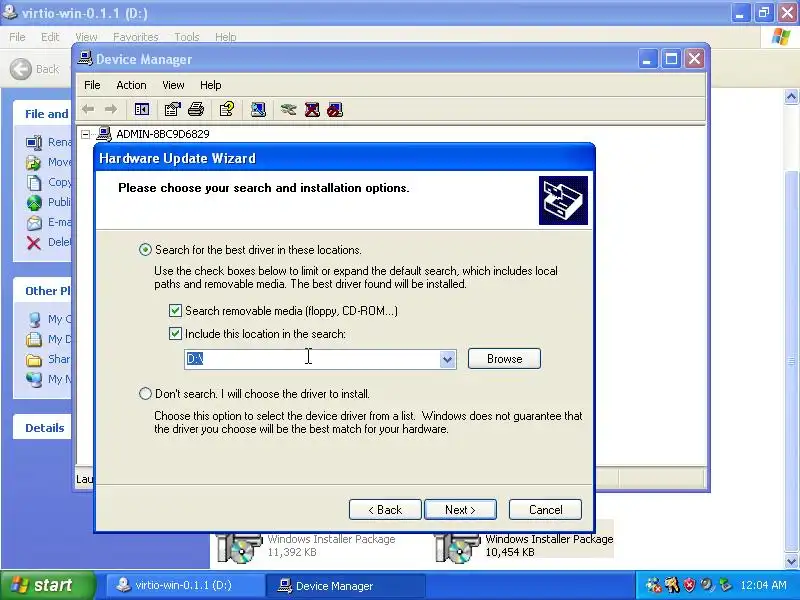
Task: Click the Device Manager Forward arrow toolbar icon
Action: click(111, 109)
